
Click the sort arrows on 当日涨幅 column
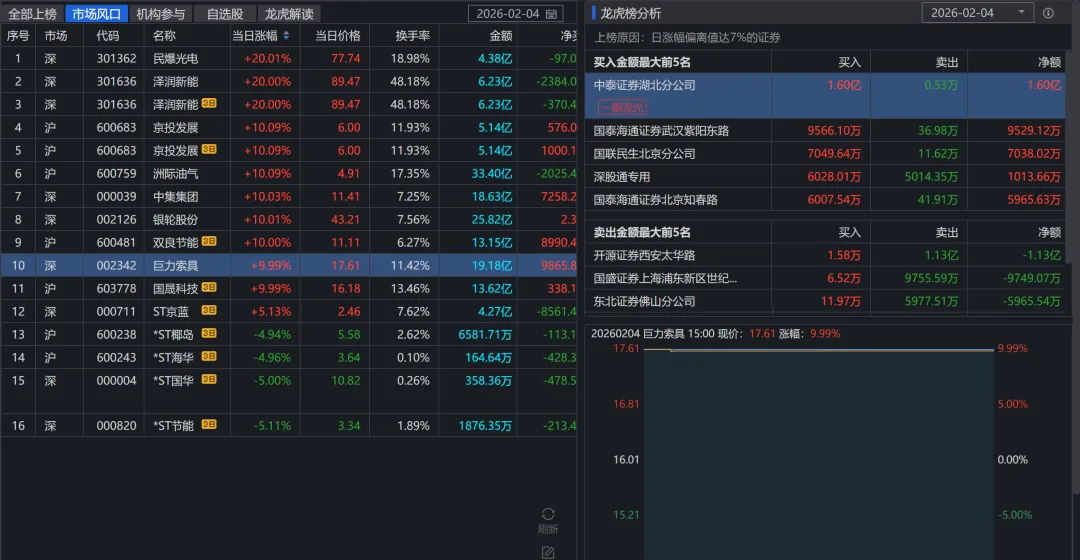[x=286, y=36]
